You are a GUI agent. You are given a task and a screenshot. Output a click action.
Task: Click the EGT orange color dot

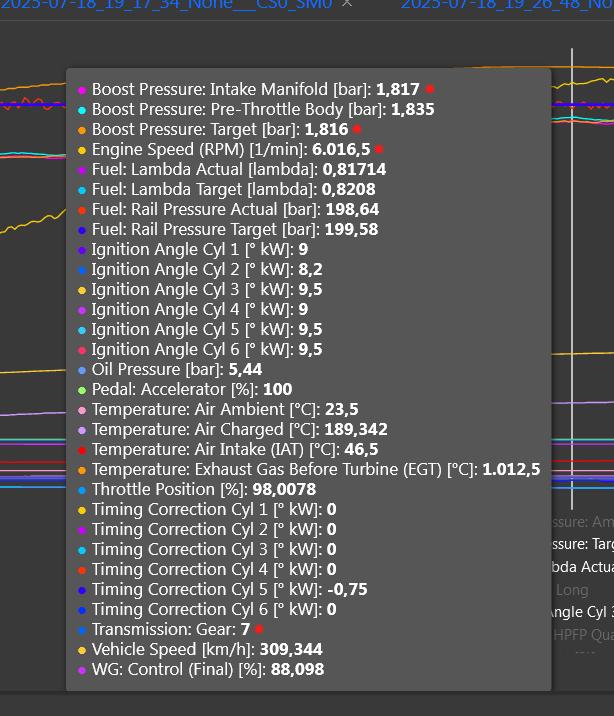click(x=82, y=470)
